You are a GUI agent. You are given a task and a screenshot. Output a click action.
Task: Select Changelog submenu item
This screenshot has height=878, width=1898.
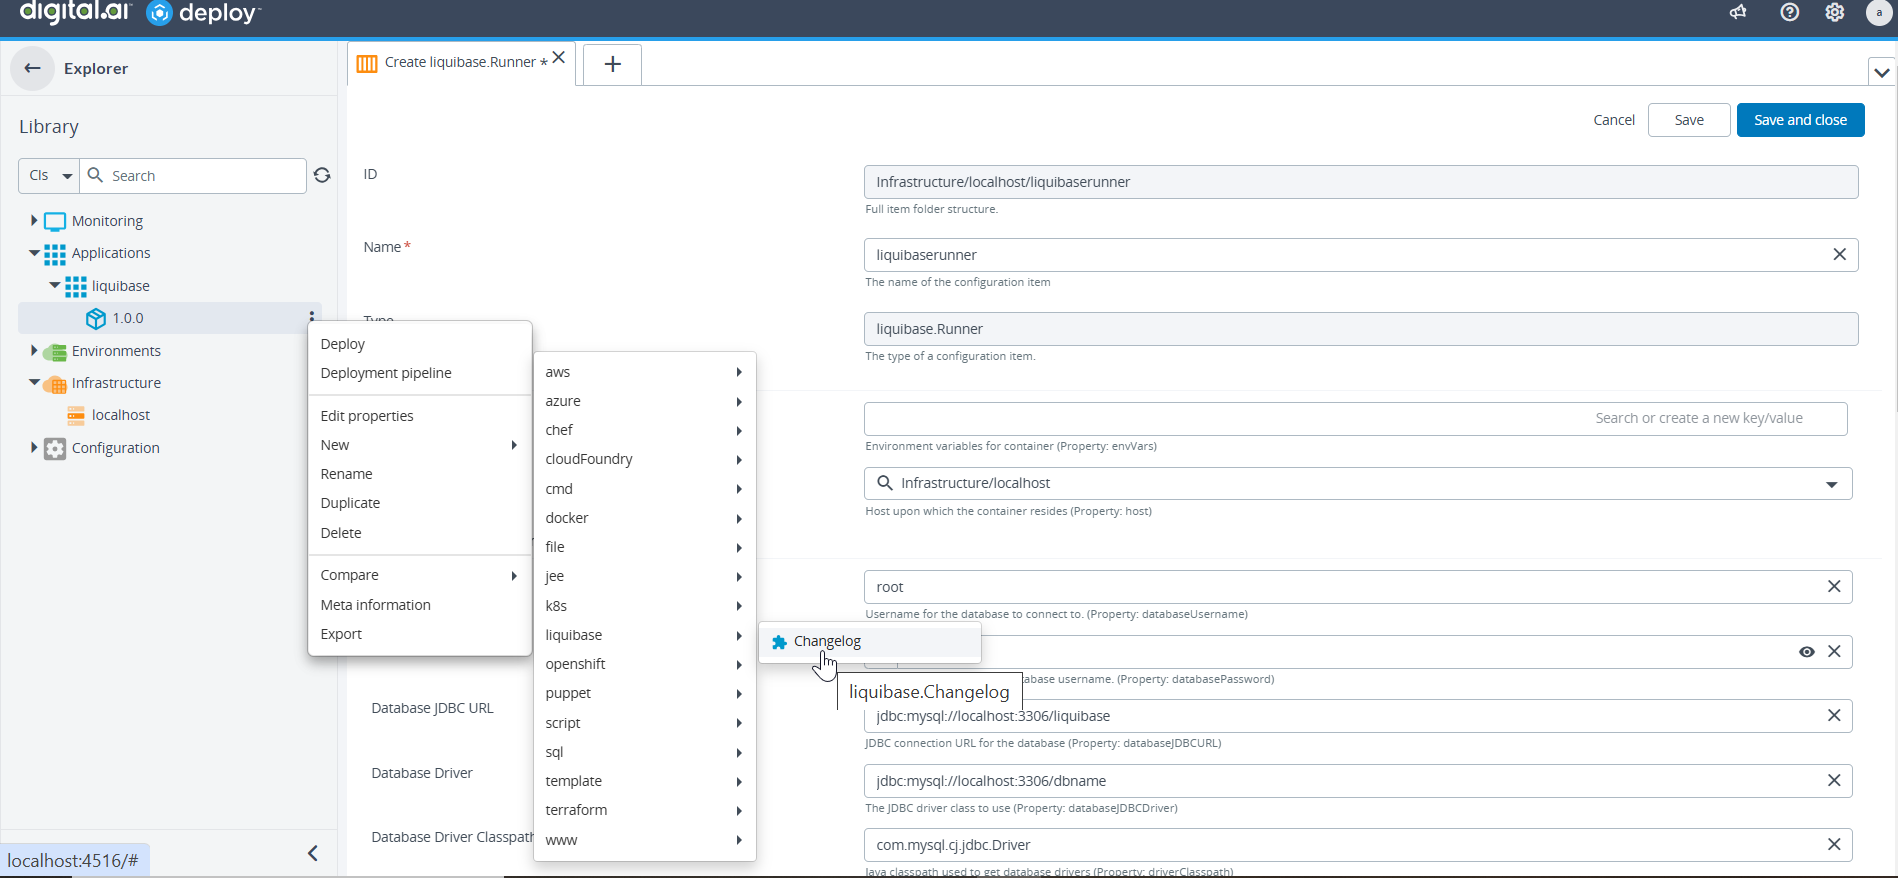[x=870, y=641]
